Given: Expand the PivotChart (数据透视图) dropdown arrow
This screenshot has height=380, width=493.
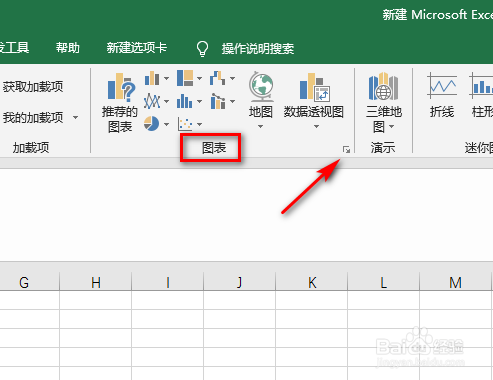Looking at the screenshot, I should [316, 127].
